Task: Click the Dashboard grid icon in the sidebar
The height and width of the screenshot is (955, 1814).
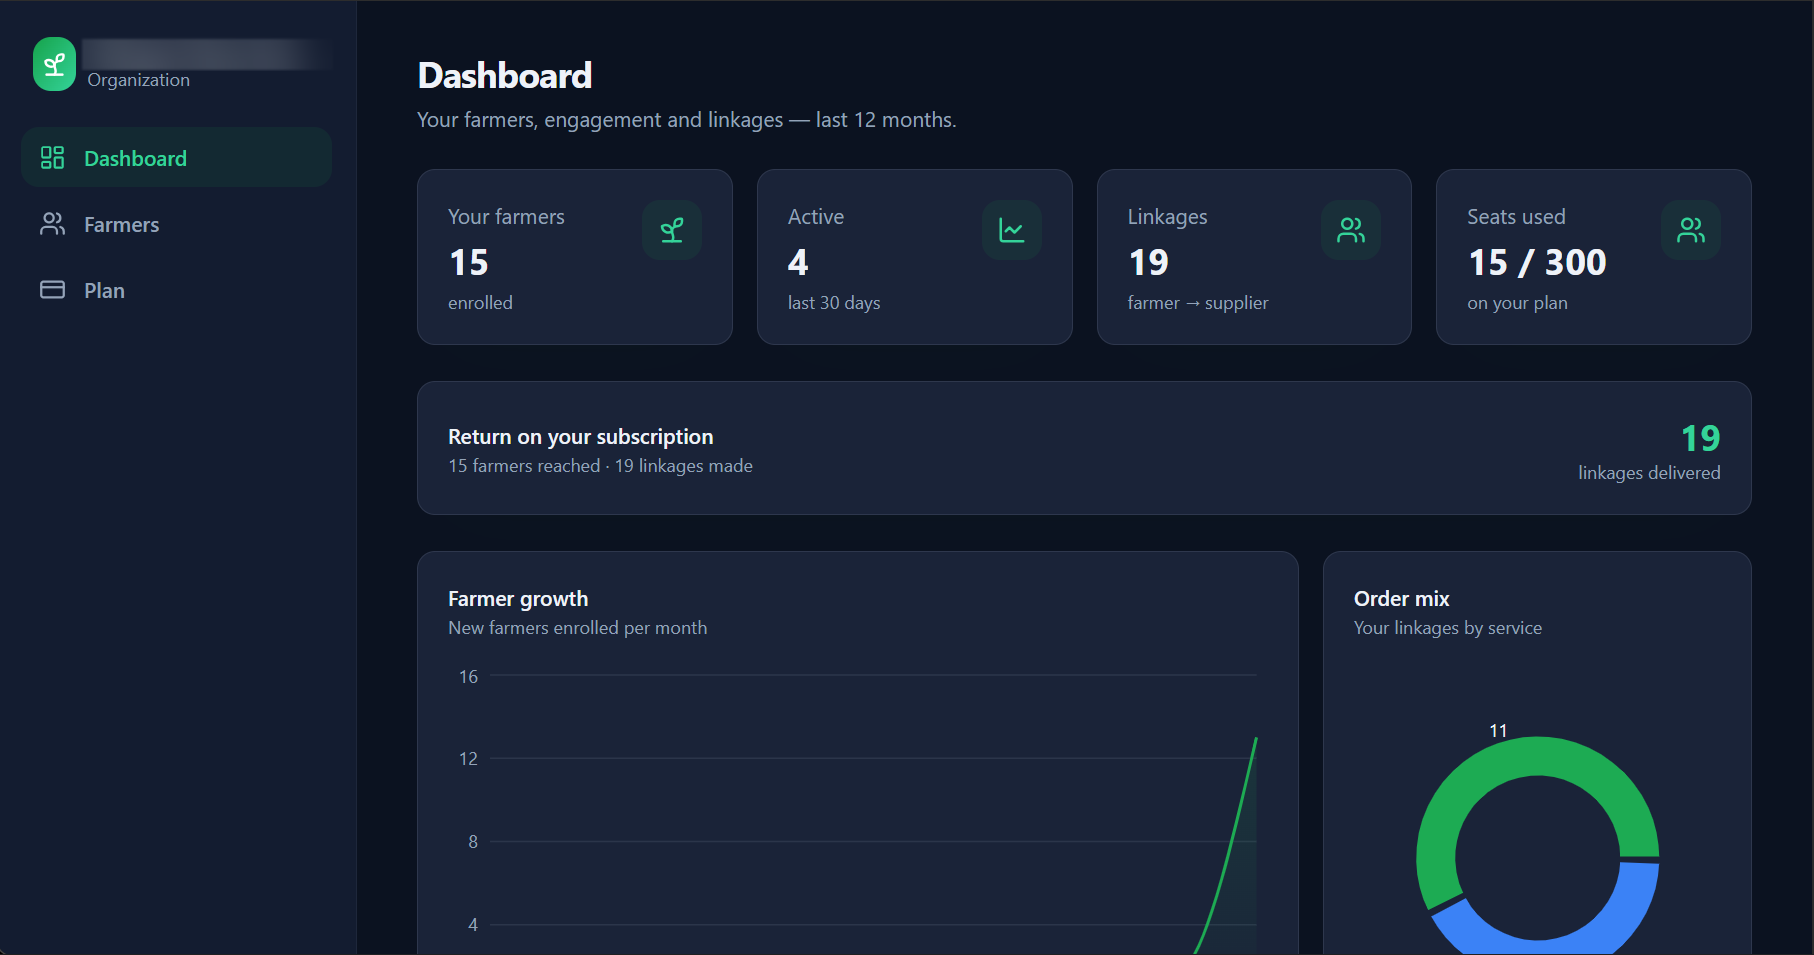Action: [52, 158]
